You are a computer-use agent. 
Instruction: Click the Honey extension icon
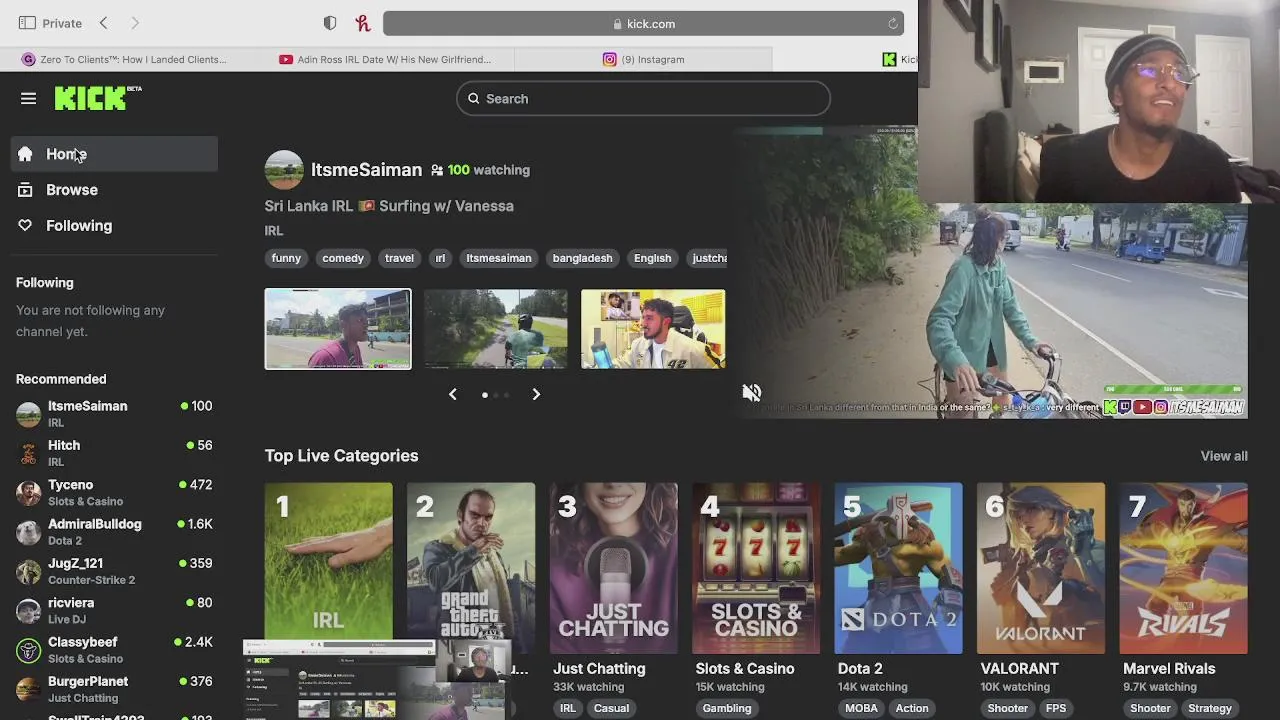point(363,23)
